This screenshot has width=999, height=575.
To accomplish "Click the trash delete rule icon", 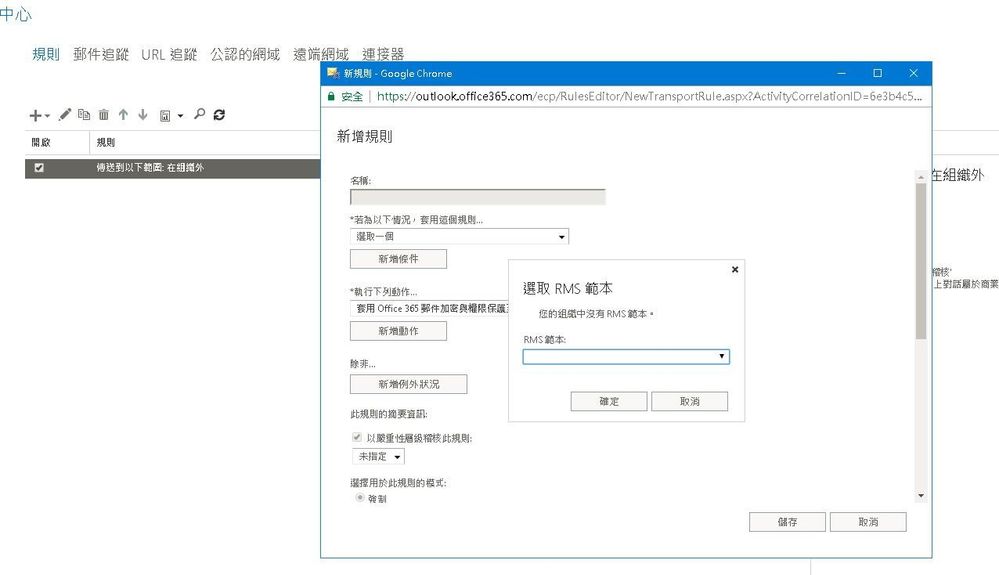I will pos(103,115).
